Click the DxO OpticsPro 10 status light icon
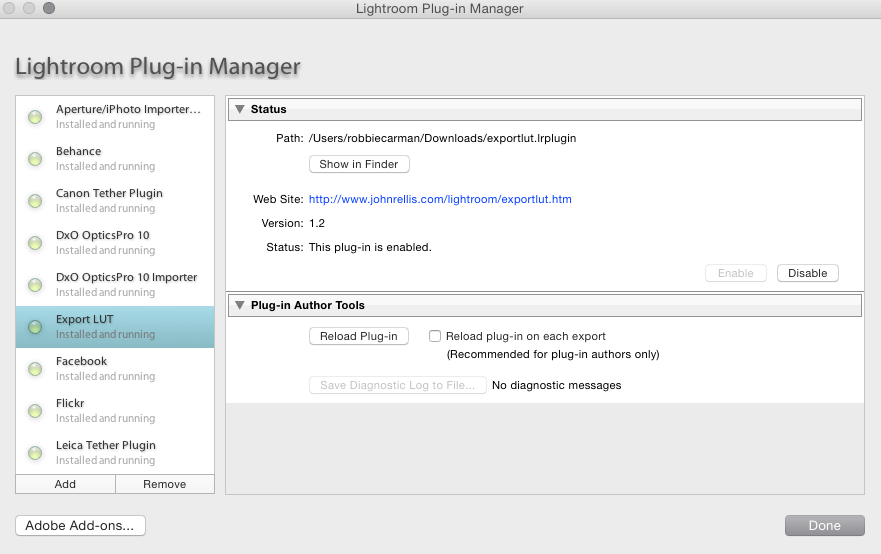The height and width of the screenshot is (554, 881). [x=35, y=243]
